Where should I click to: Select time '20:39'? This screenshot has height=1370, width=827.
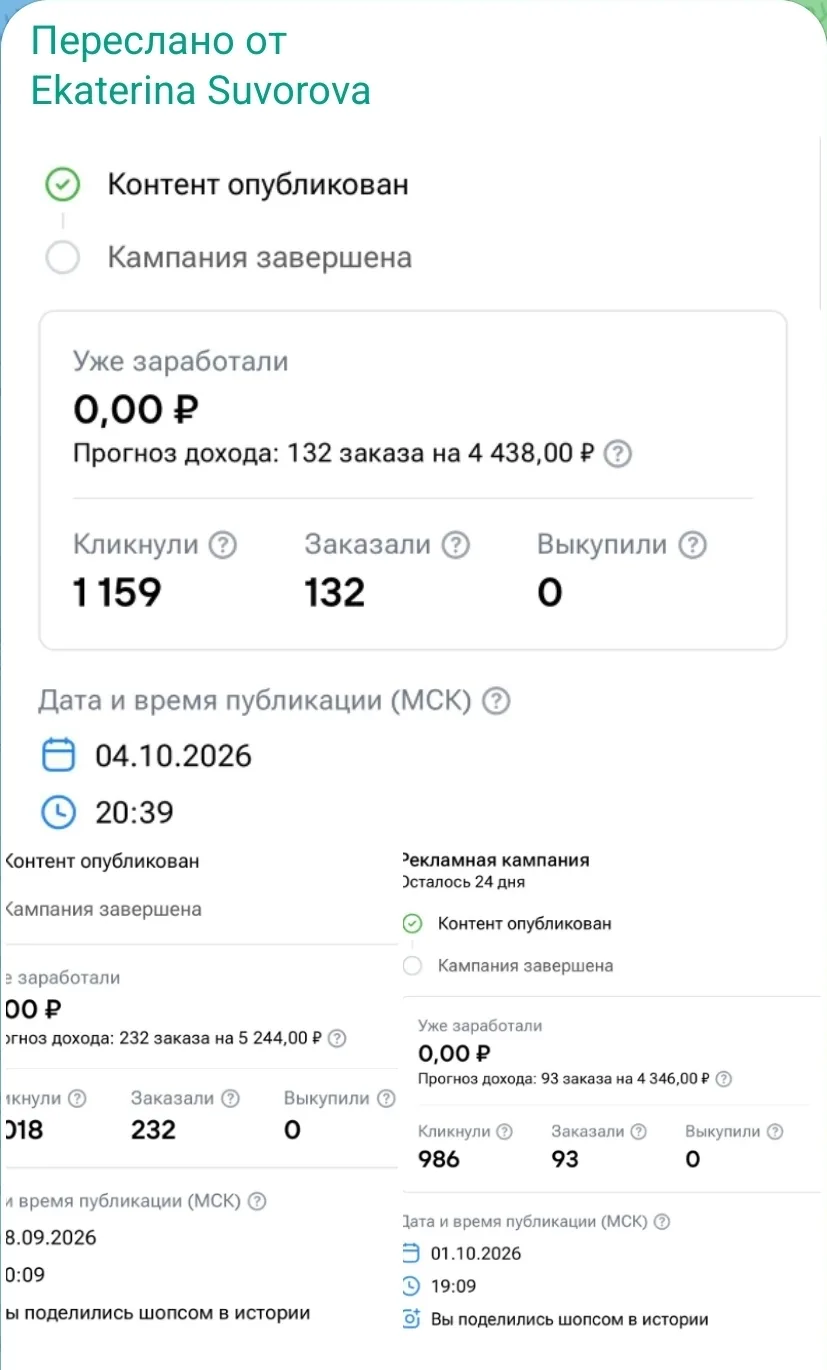(x=135, y=812)
